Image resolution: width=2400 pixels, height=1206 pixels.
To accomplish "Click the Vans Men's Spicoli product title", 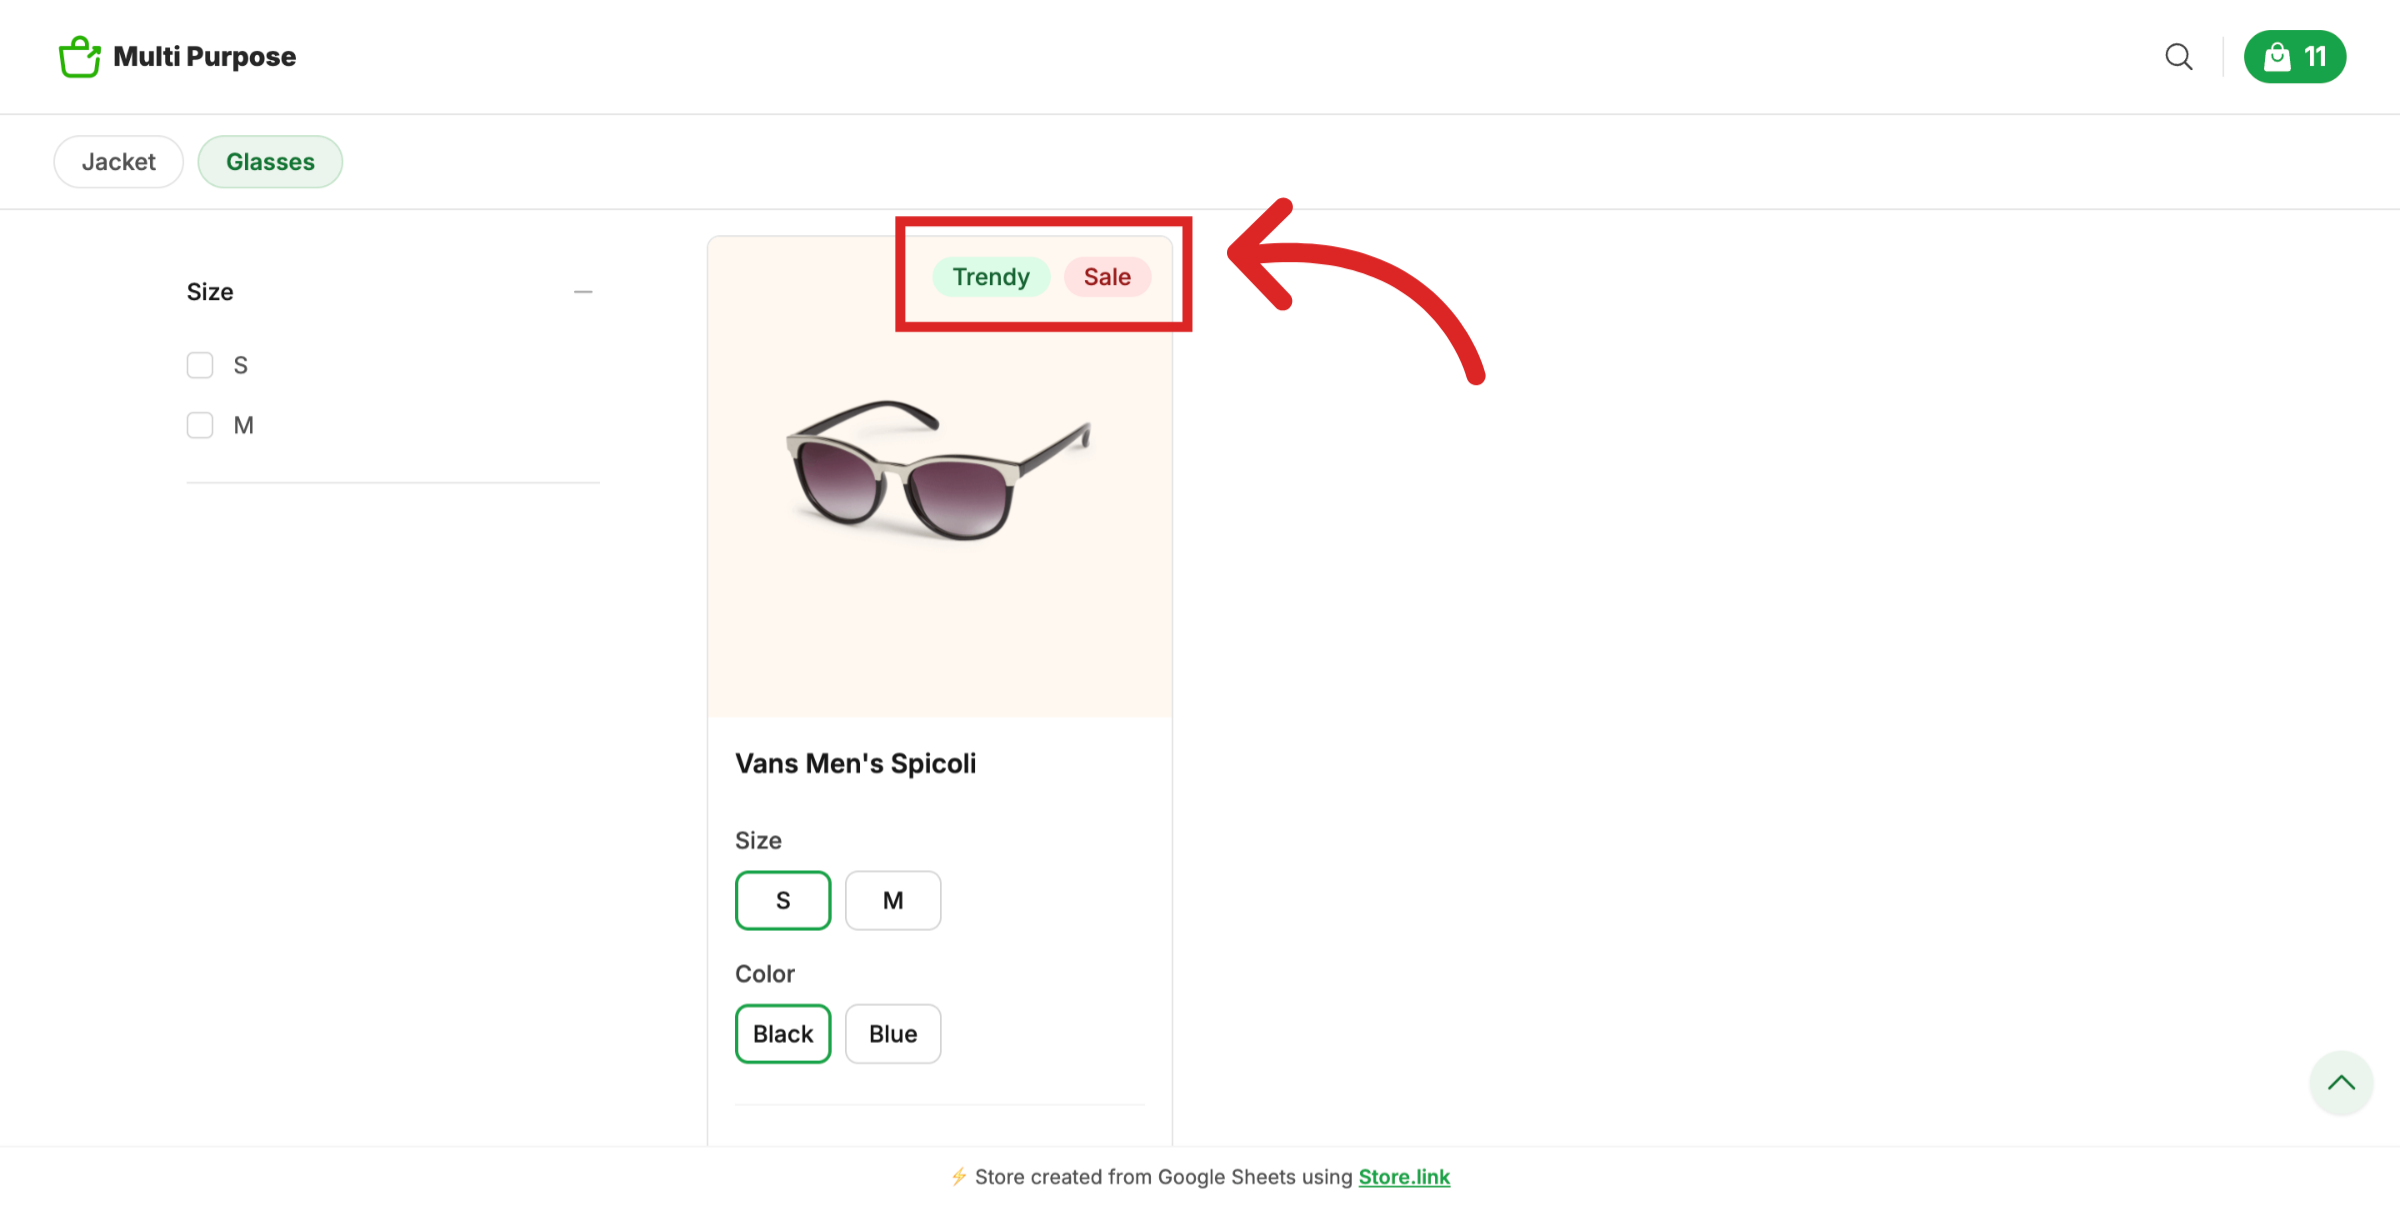I will pos(855,763).
